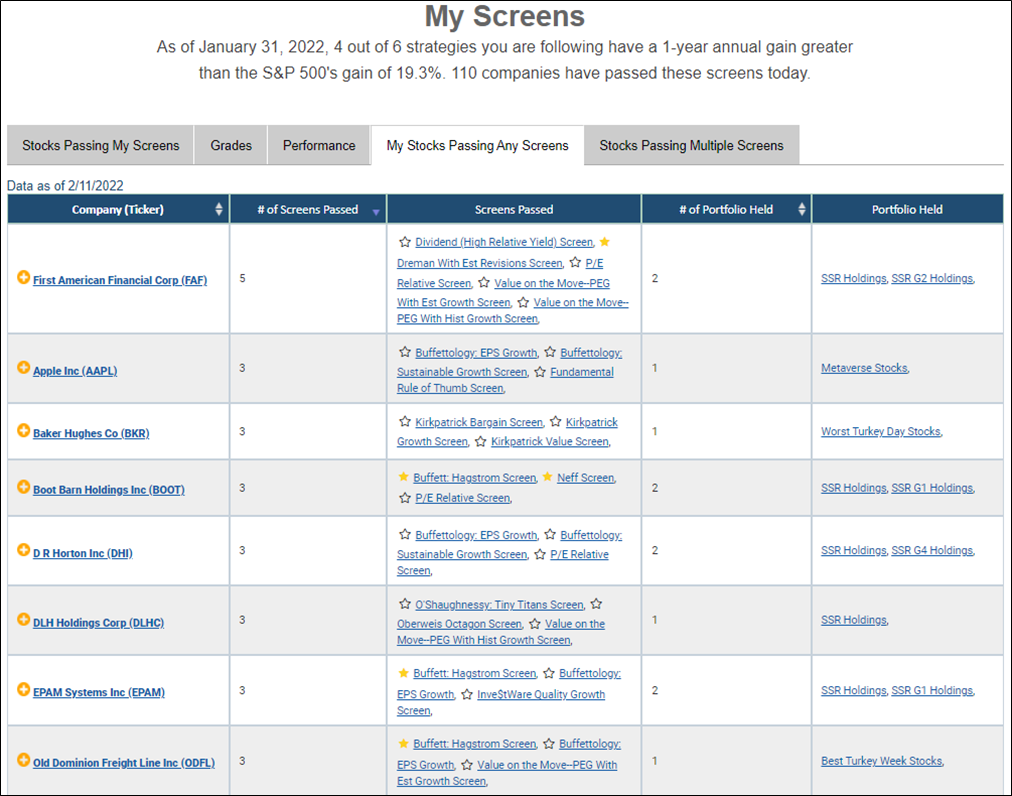The height and width of the screenshot is (796, 1012).
Task: Star the Kirkpatrick Value Screen
Action: [481, 442]
